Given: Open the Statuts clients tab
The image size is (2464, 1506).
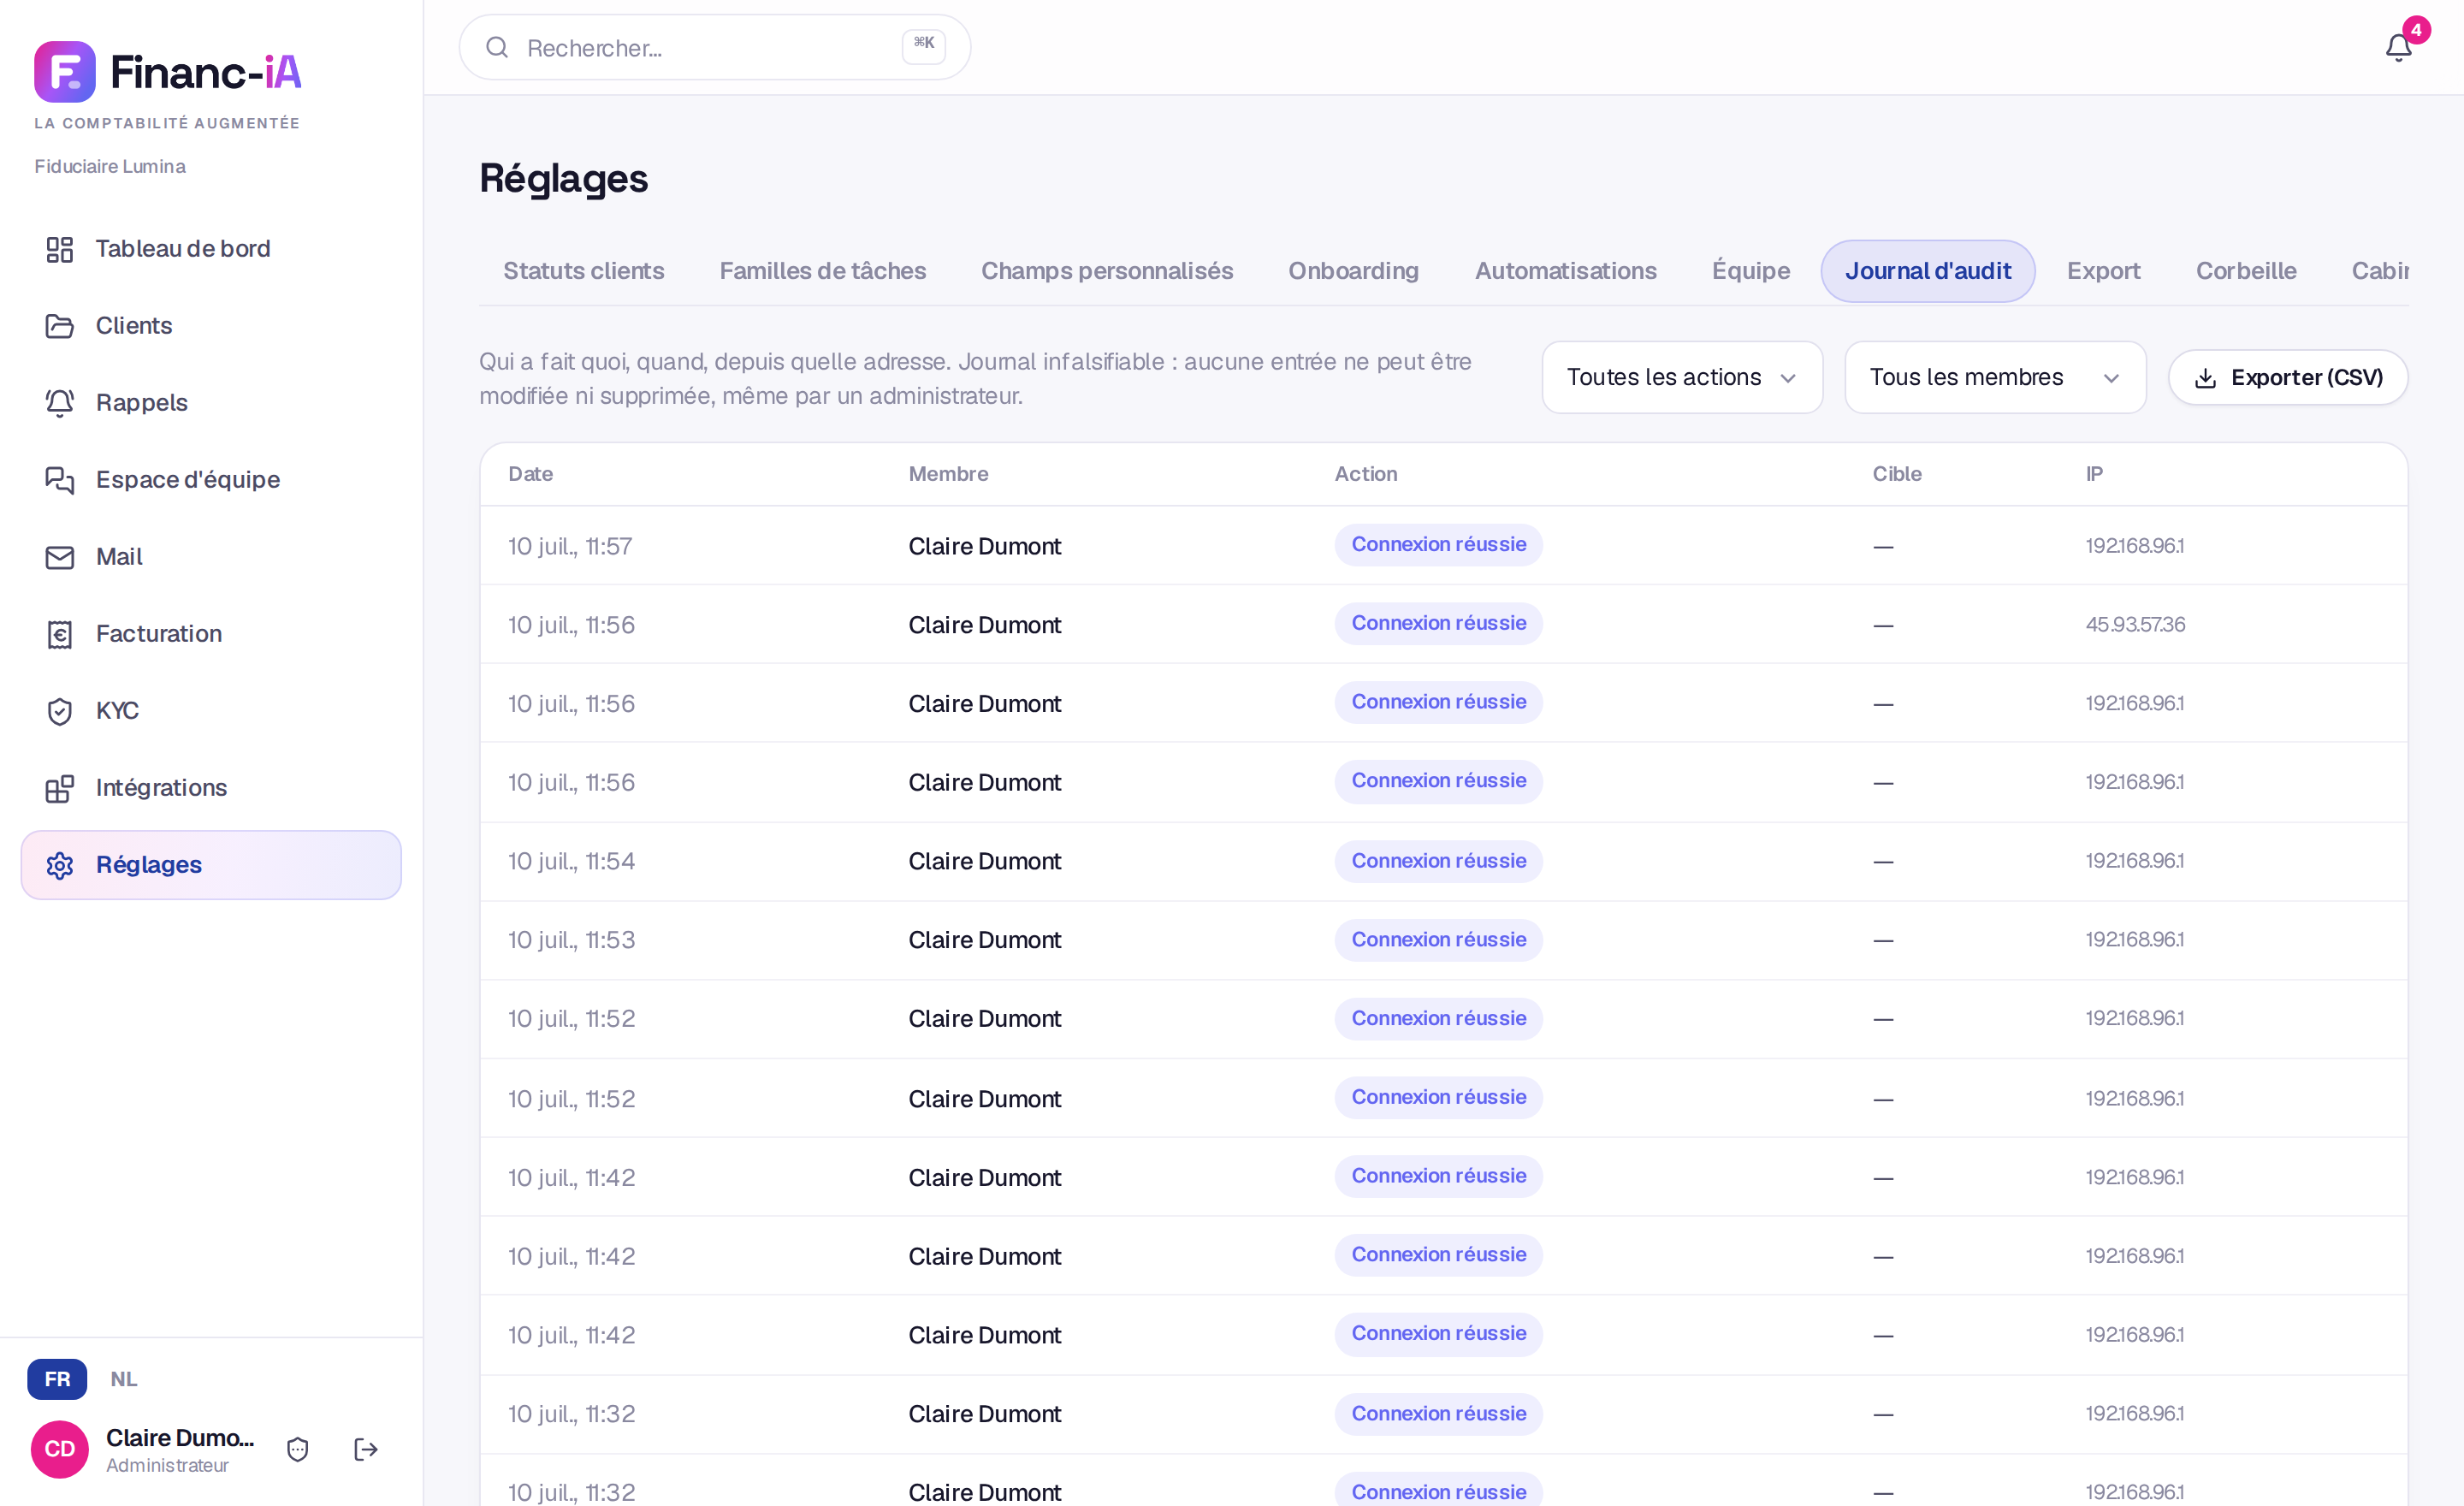Looking at the screenshot, I should click(x=584, y=271).
